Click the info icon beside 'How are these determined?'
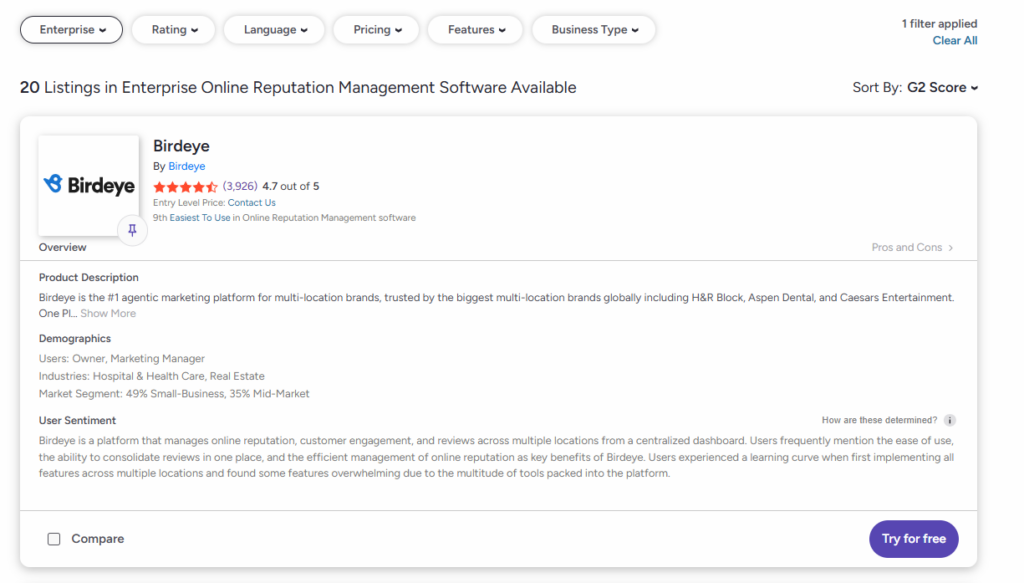Viewport: 1024px width, 583px height. [950, 421]
